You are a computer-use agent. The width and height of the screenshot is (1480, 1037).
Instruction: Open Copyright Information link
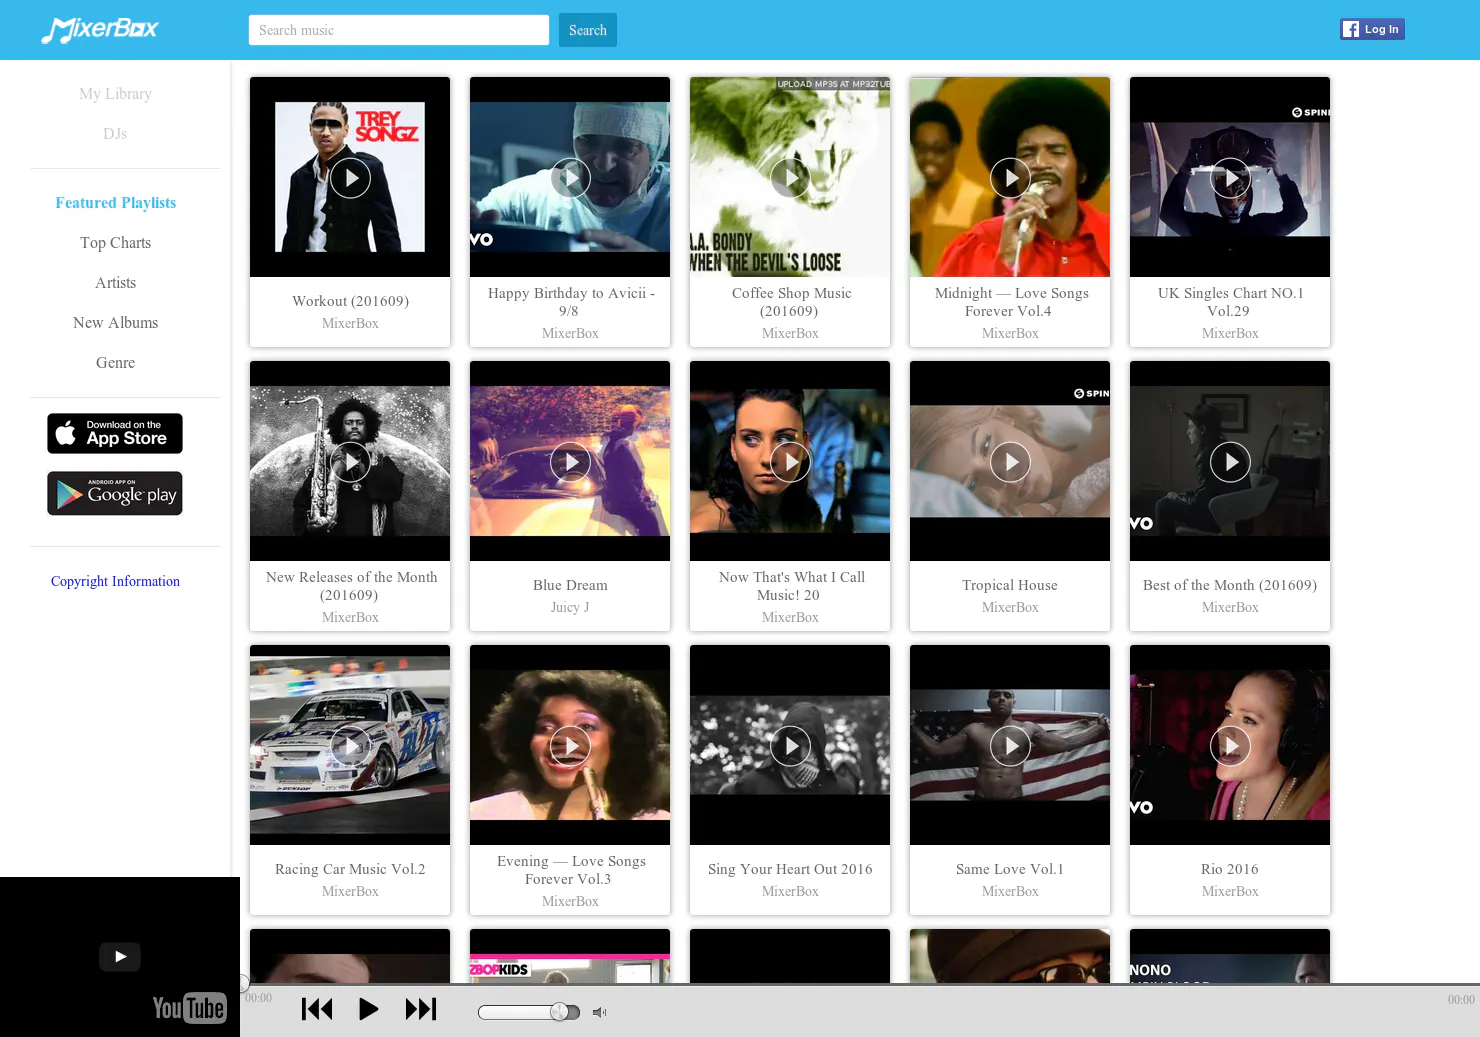[115, 581]
